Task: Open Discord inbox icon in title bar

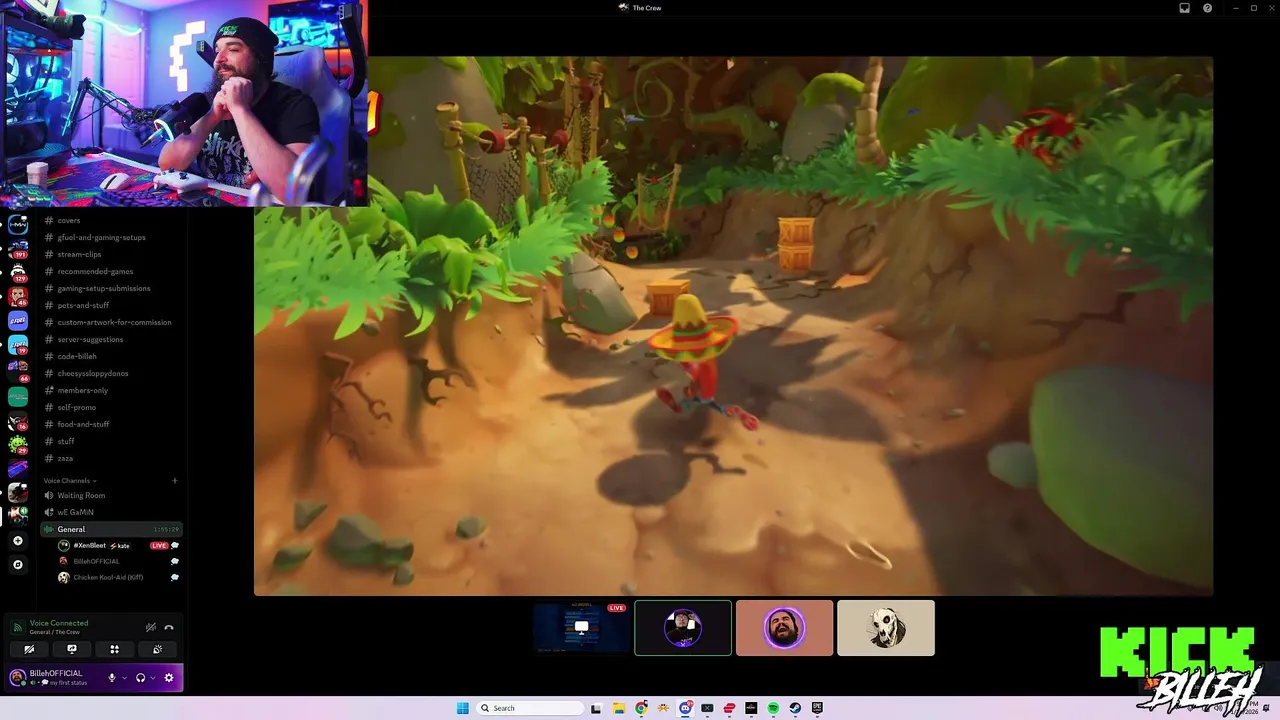Action: click(x=1185, y=8)
